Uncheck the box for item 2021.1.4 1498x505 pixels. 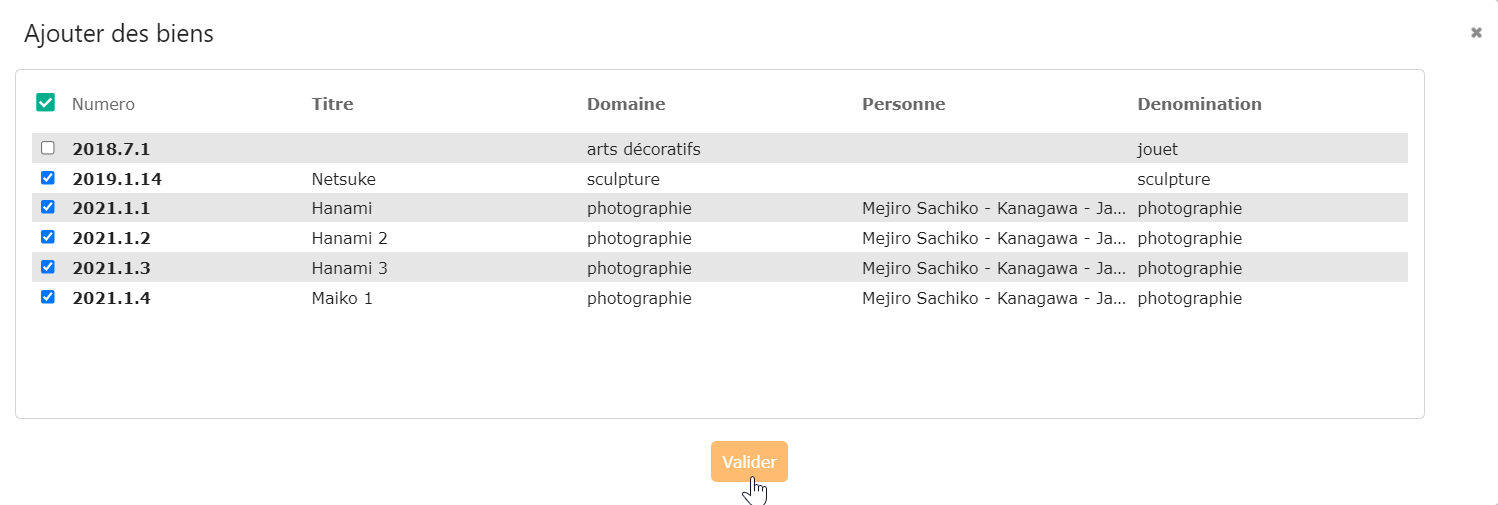[47, 297]
